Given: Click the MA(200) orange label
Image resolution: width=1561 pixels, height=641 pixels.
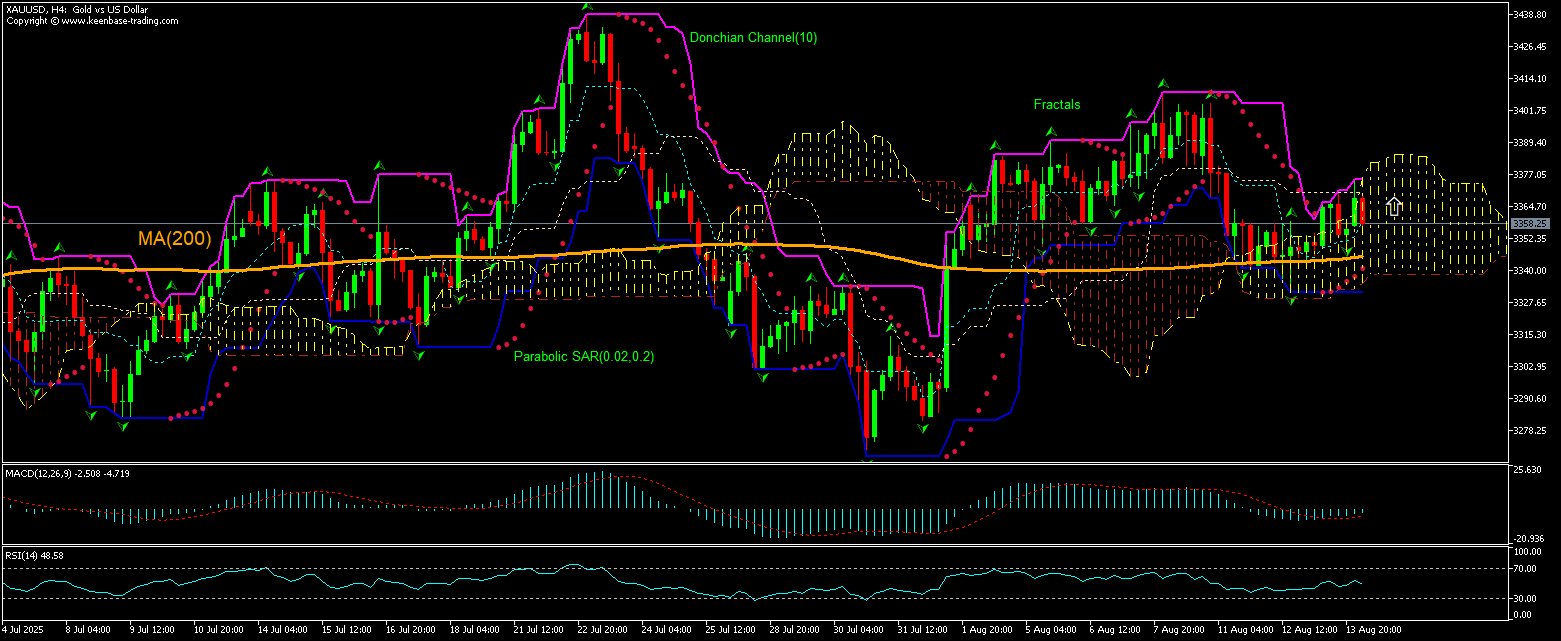Looking at the screenshot, I should pyautogui.click(x=175, y=238).
